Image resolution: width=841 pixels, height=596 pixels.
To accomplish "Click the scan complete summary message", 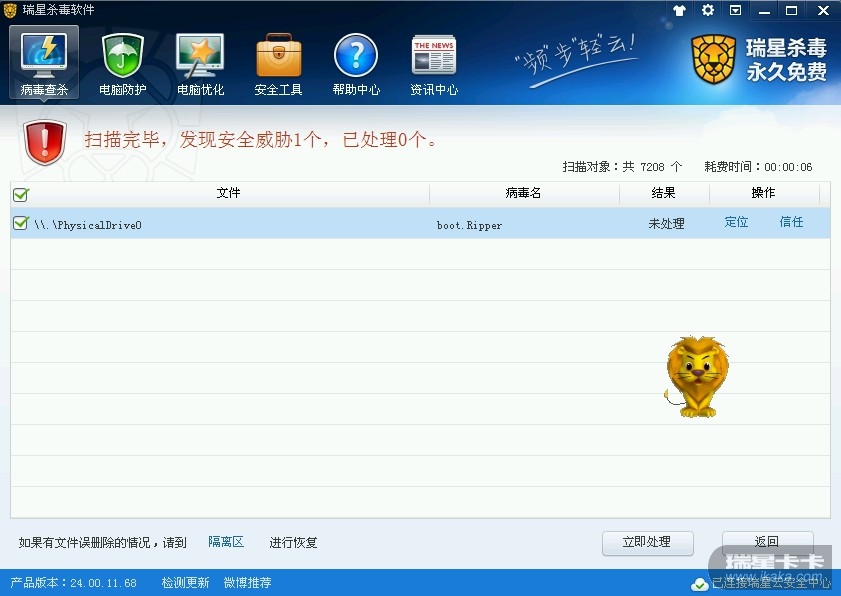I will (x=261, y=140).
